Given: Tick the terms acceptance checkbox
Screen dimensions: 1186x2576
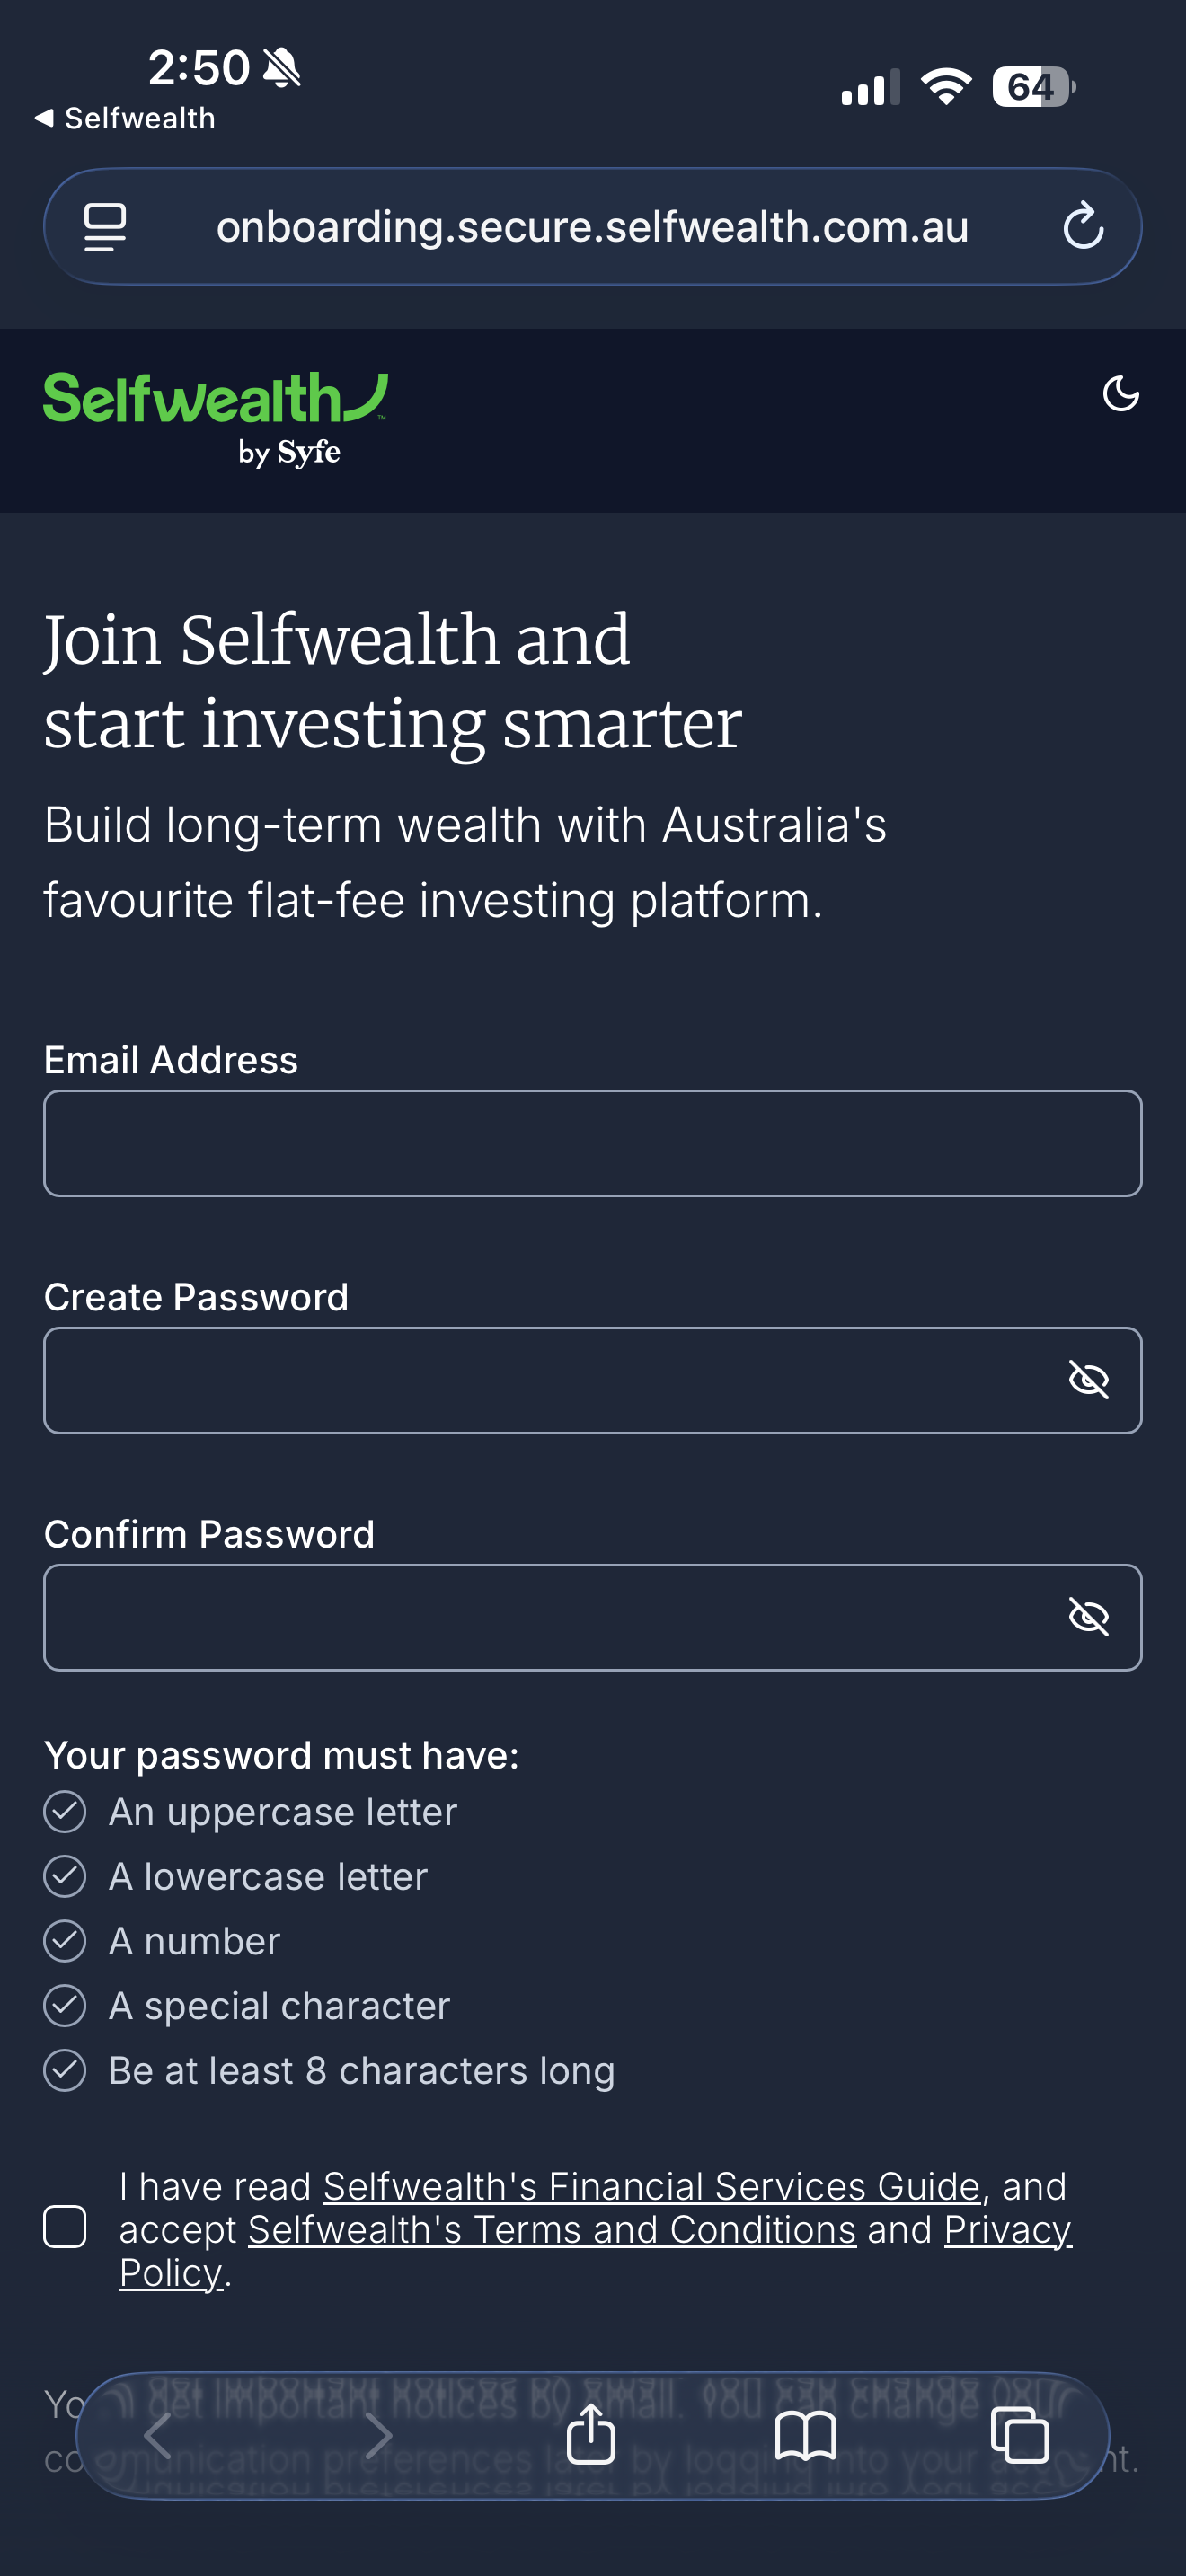Looking at the screenshot, I should click(65, 2227).
